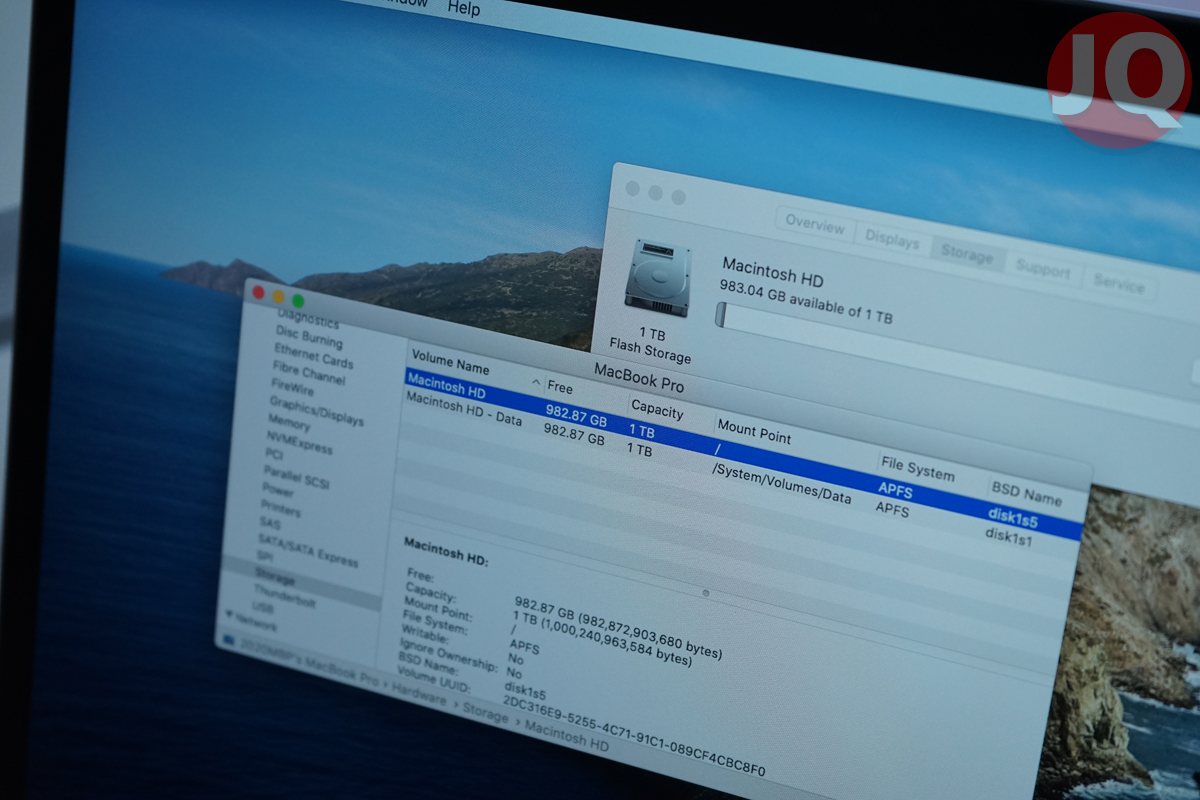Select Disc Burning in the sidebar
The height and width of the screenshot is (800, 1200).
[308, 337]
